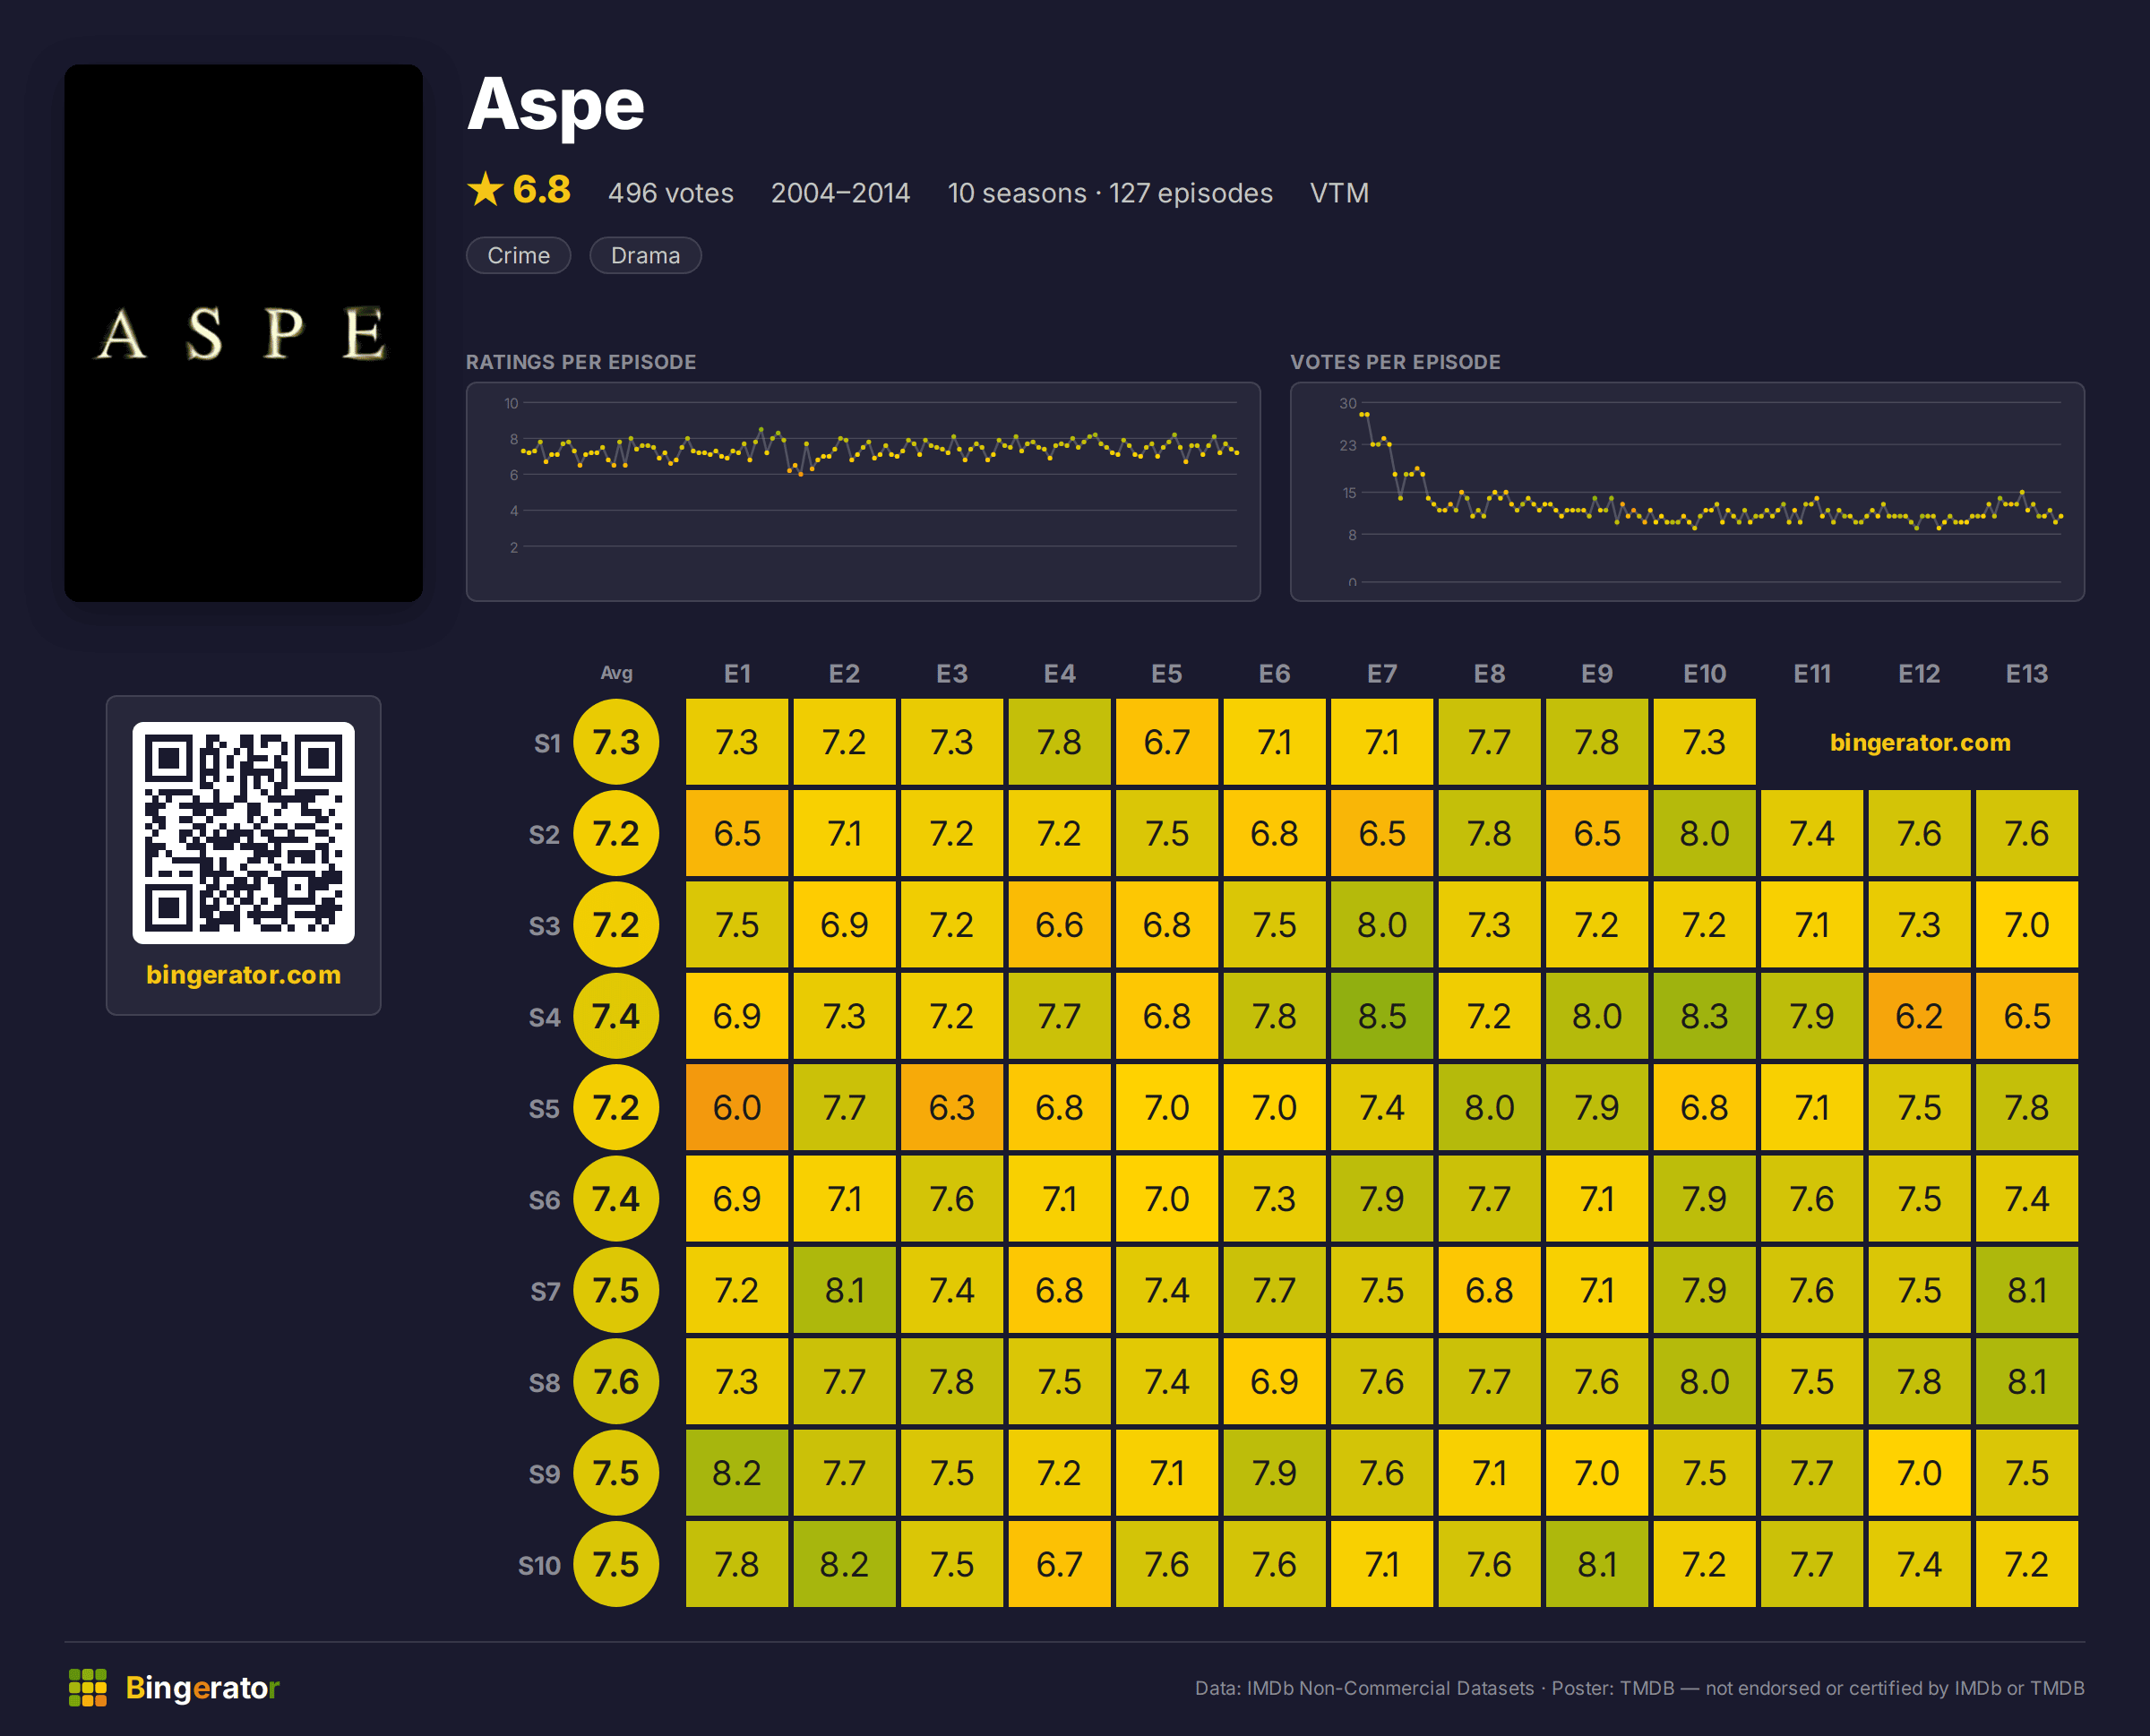Click the ASPE poster thumbnail
Viewport: 2150px width, 1736px height.
[243, 333]
